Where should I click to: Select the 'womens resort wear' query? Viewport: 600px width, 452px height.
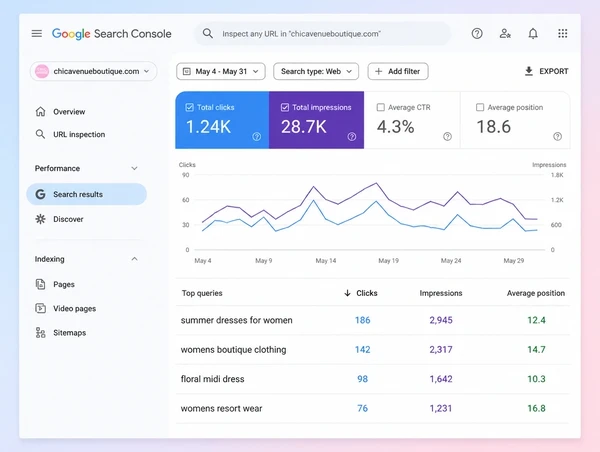[x=222, y=408]
